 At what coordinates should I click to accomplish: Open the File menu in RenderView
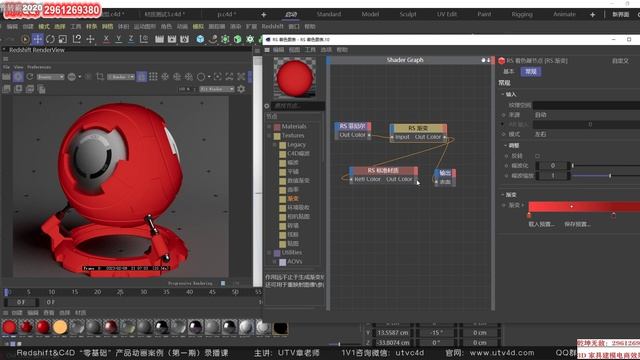coord(6,67)
